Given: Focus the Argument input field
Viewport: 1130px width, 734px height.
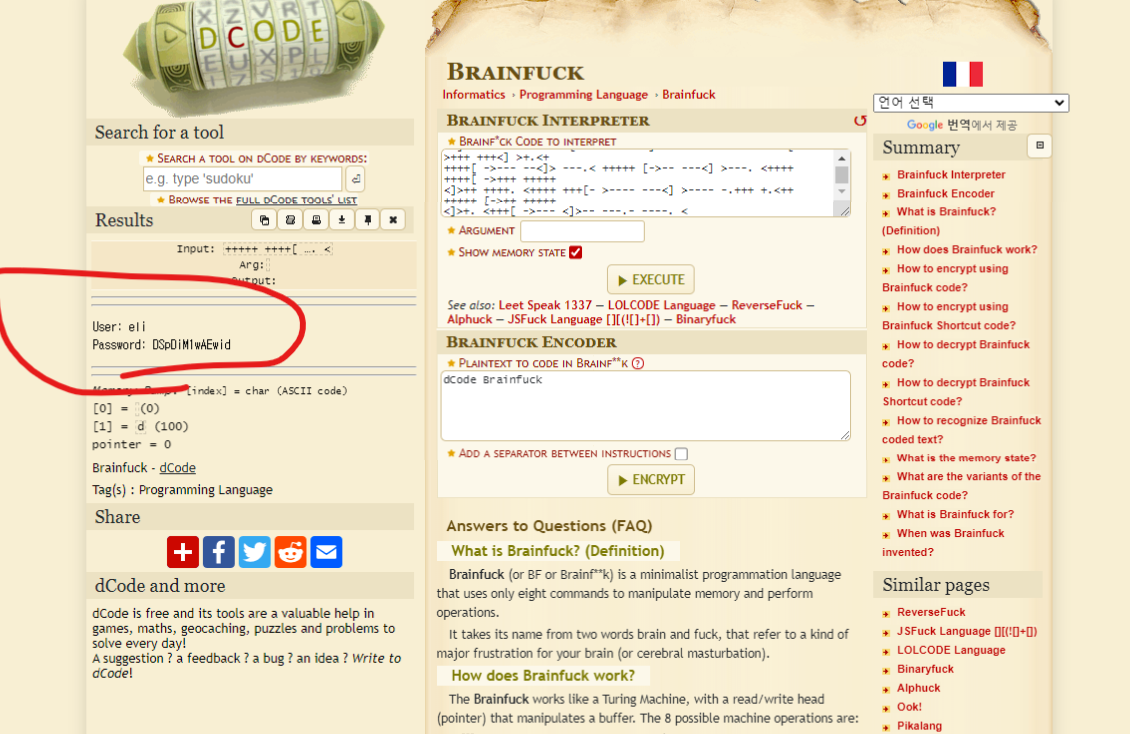Looking at the screenshot, I should (x=582, y=231).
